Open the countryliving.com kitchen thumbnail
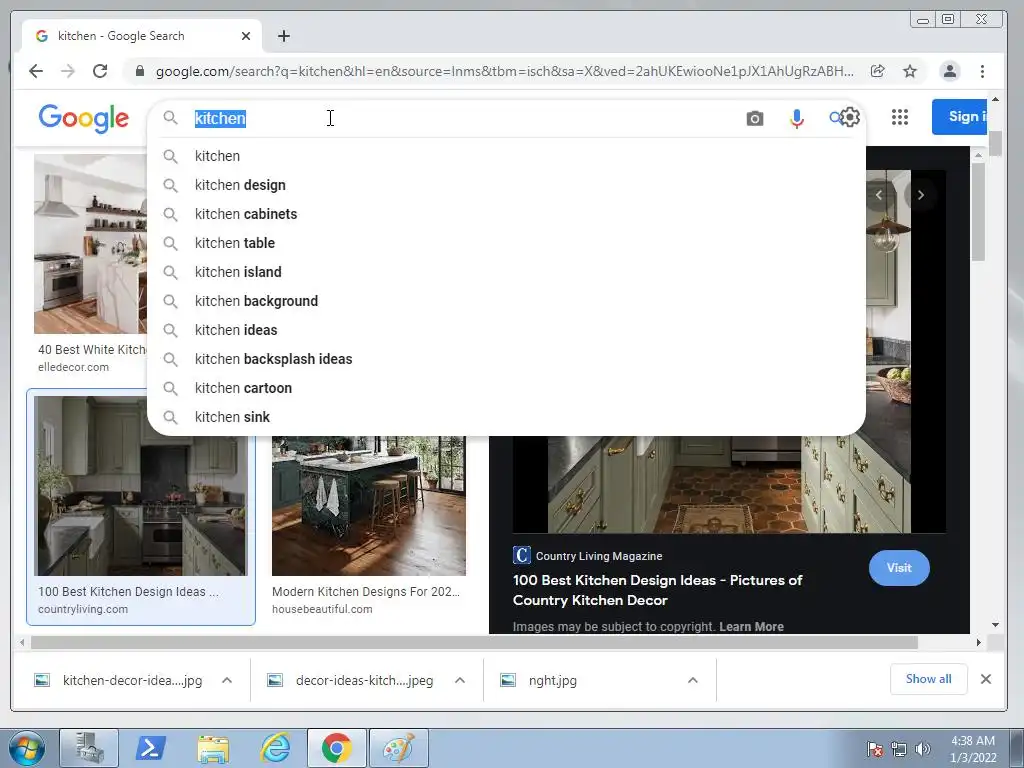 (140, 485)
